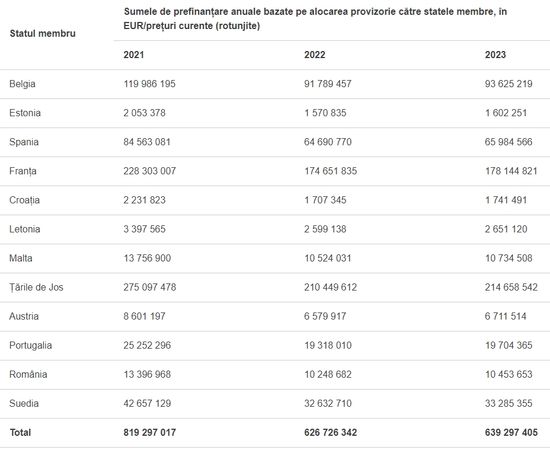Click Suedia's 2021 value 42 657 129
Image resolution: width=550 pixels, height=453 pixels.
point(147,404)
